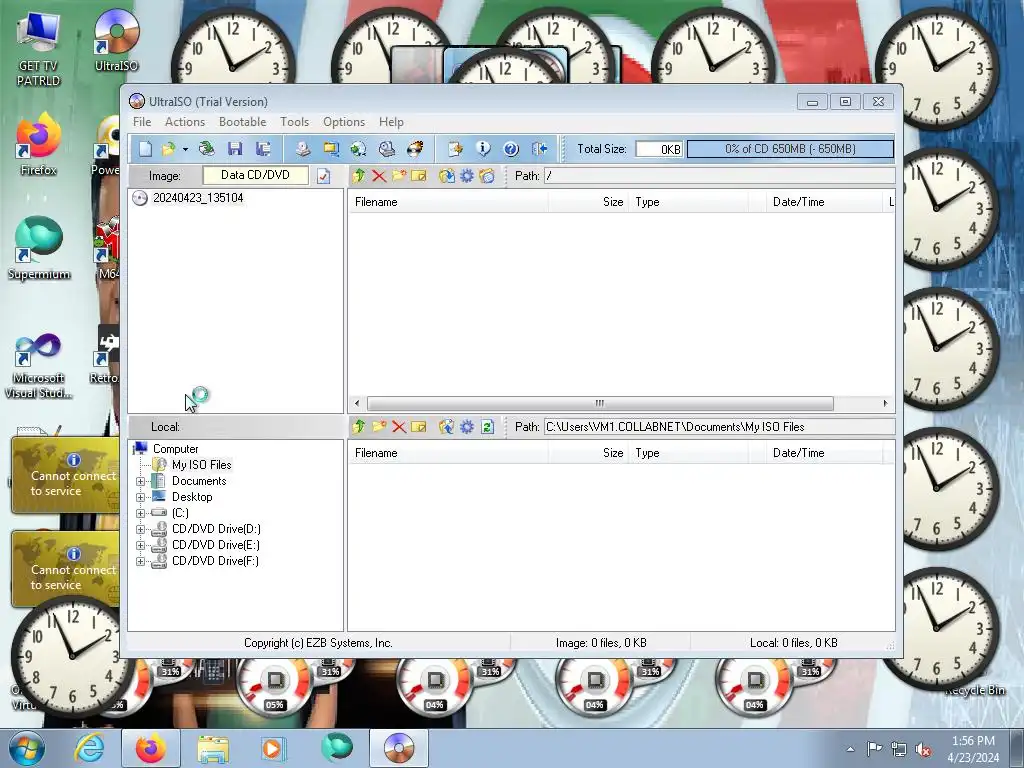Sort Local pane by Type column header
The image size is (1024, 768).
(688, 453)
